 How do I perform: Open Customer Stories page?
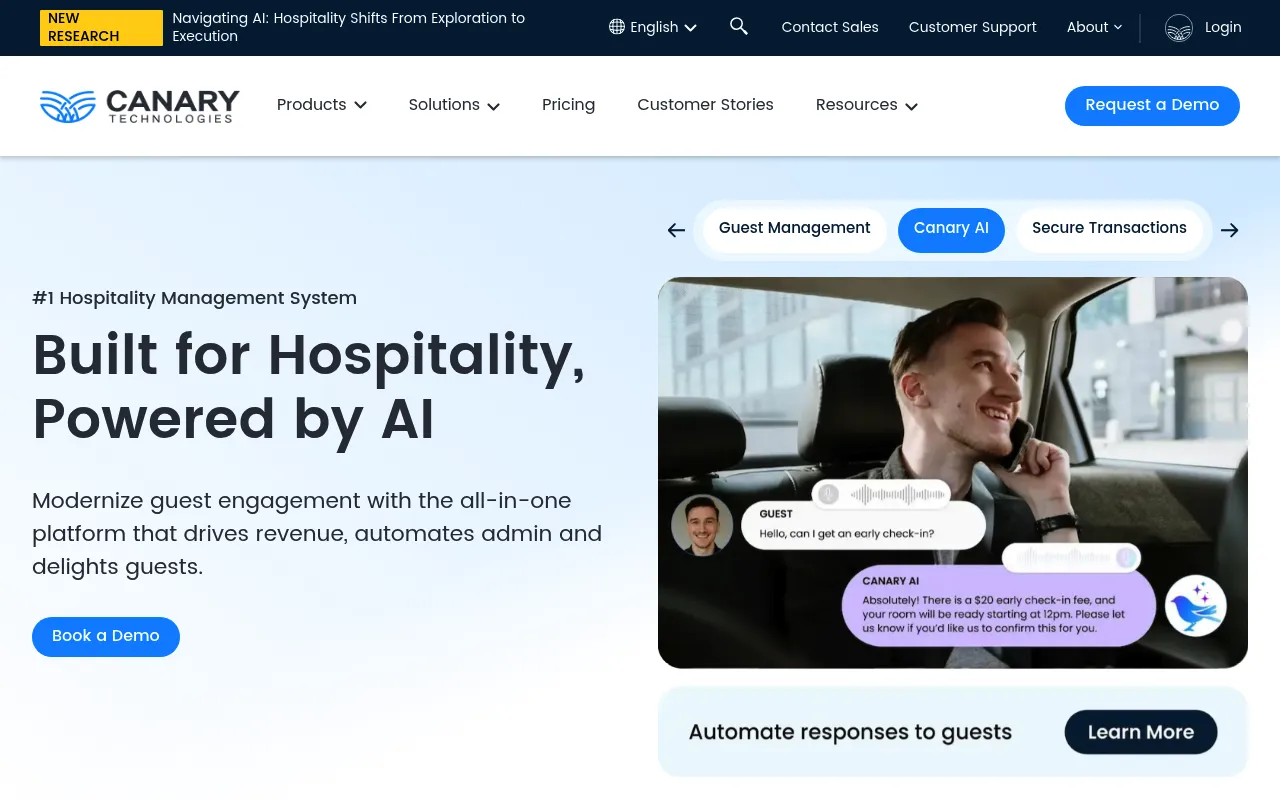tap(705, 105)
